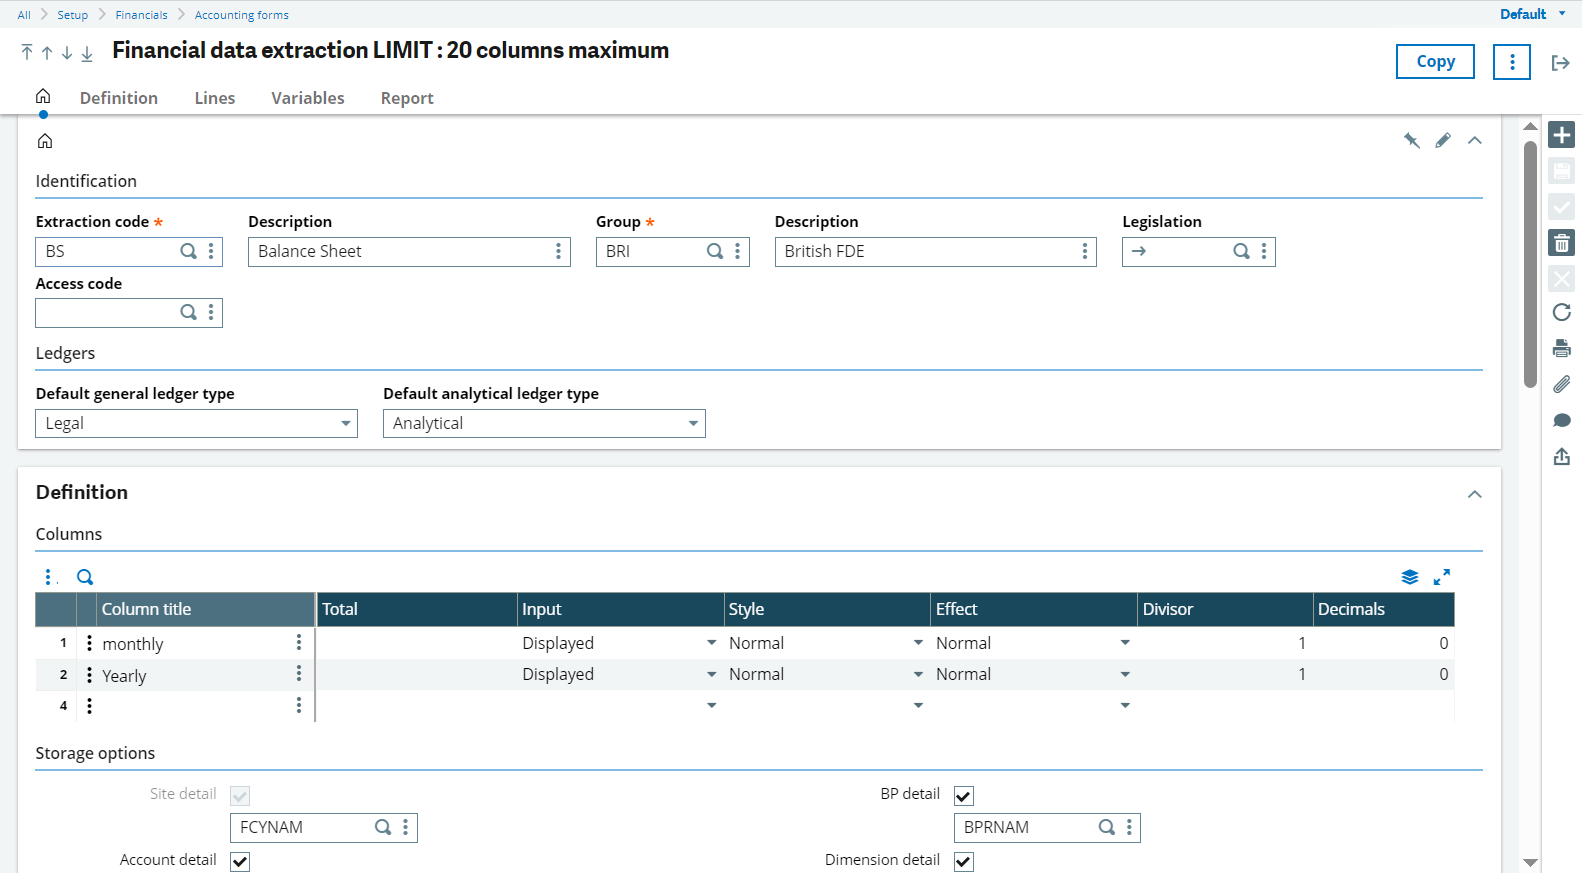Open attachments with the paperclip icon
The image size is (1582, 873).
1561,385
